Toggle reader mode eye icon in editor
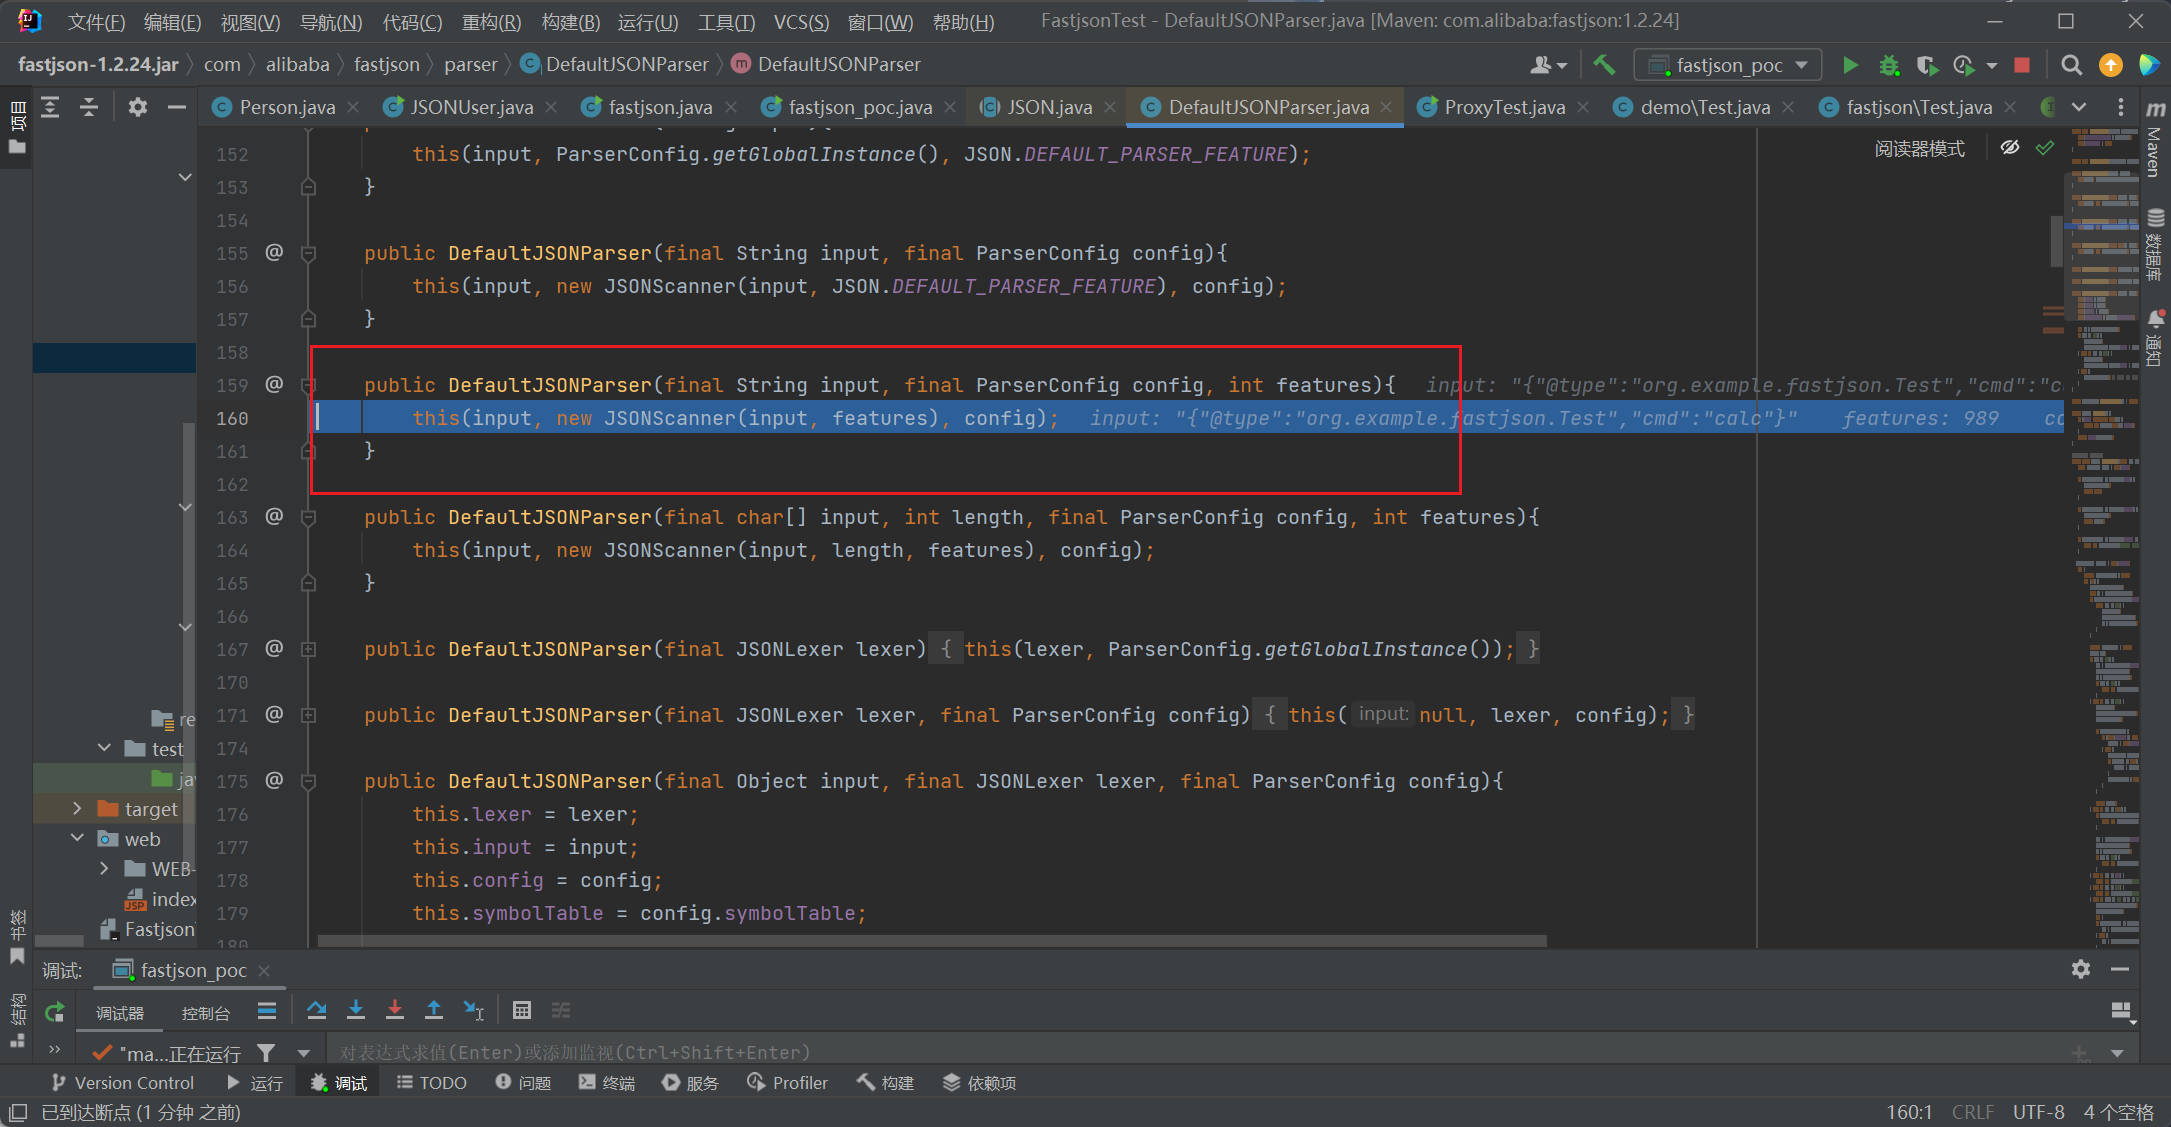This screenshot has height=1127, width=2171. 2010,148
